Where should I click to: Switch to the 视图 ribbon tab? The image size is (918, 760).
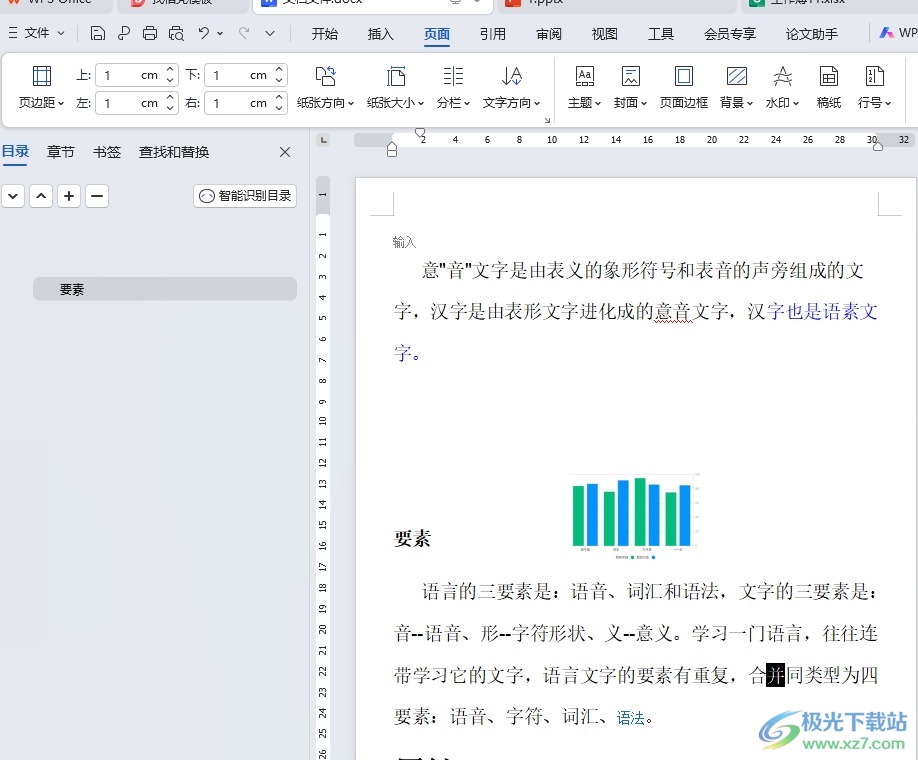[604, 34]
